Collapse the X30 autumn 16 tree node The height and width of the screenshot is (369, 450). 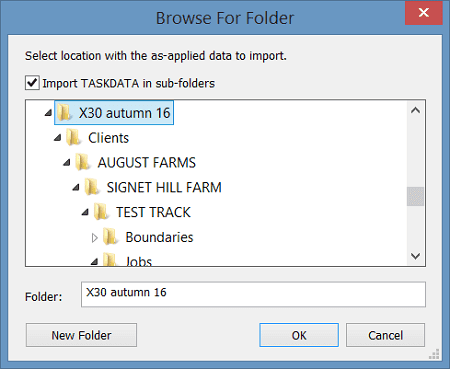[x=48, y=113]
